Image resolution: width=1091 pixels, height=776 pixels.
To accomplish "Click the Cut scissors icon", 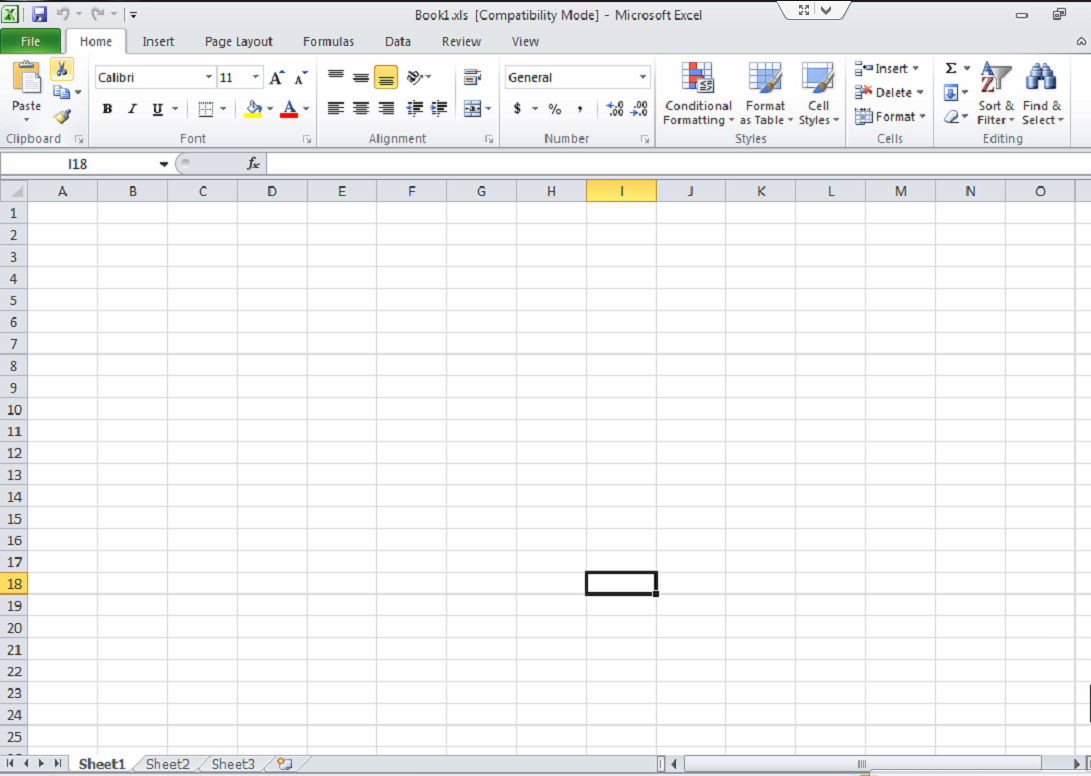I will tap(62, 69).
